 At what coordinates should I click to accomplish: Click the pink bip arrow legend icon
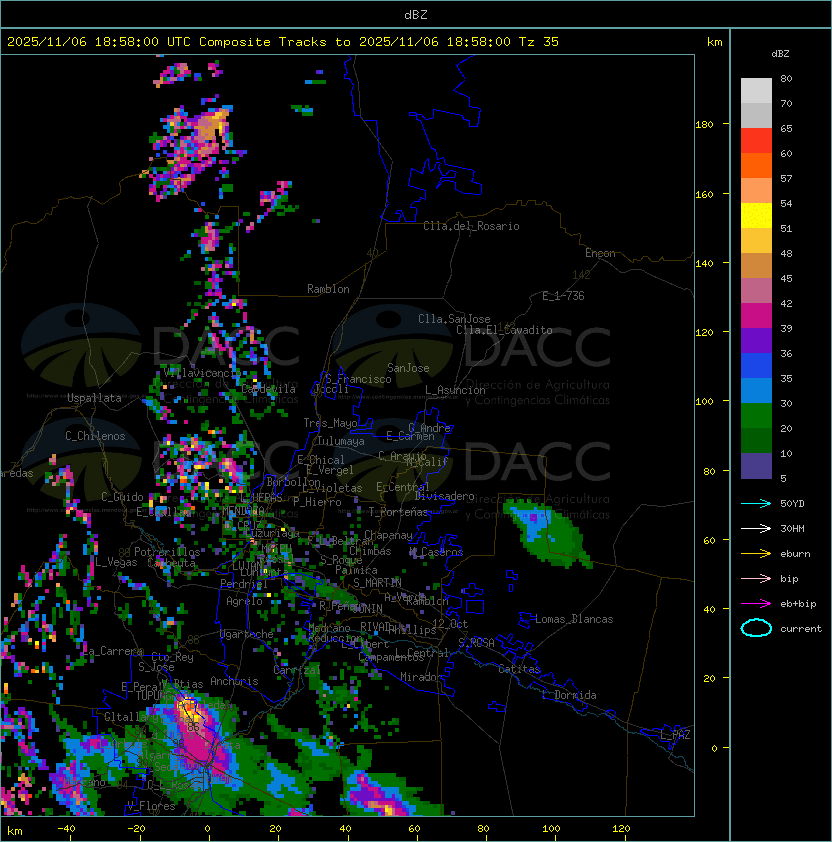756,579
